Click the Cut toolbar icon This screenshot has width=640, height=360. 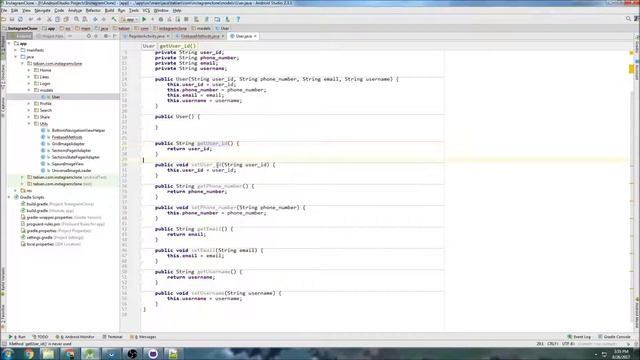(49, 19)
